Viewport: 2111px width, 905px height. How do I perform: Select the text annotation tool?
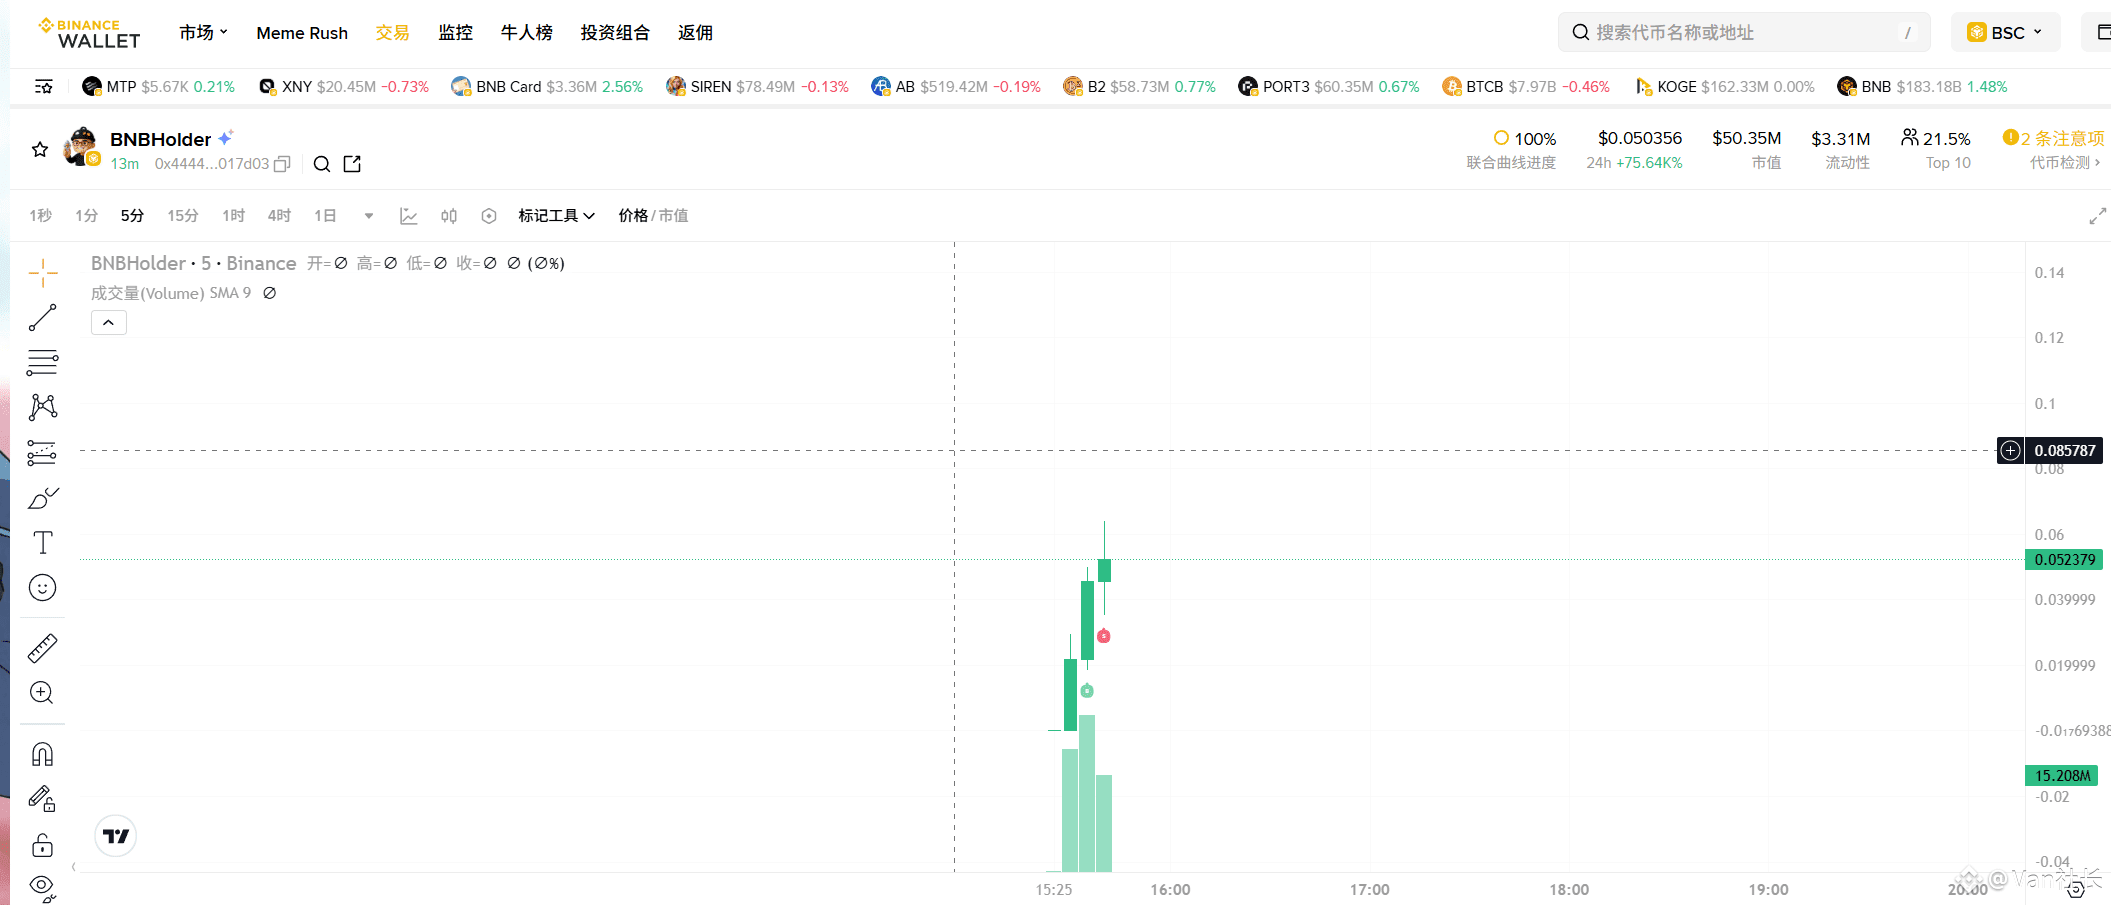pos(42,543)
